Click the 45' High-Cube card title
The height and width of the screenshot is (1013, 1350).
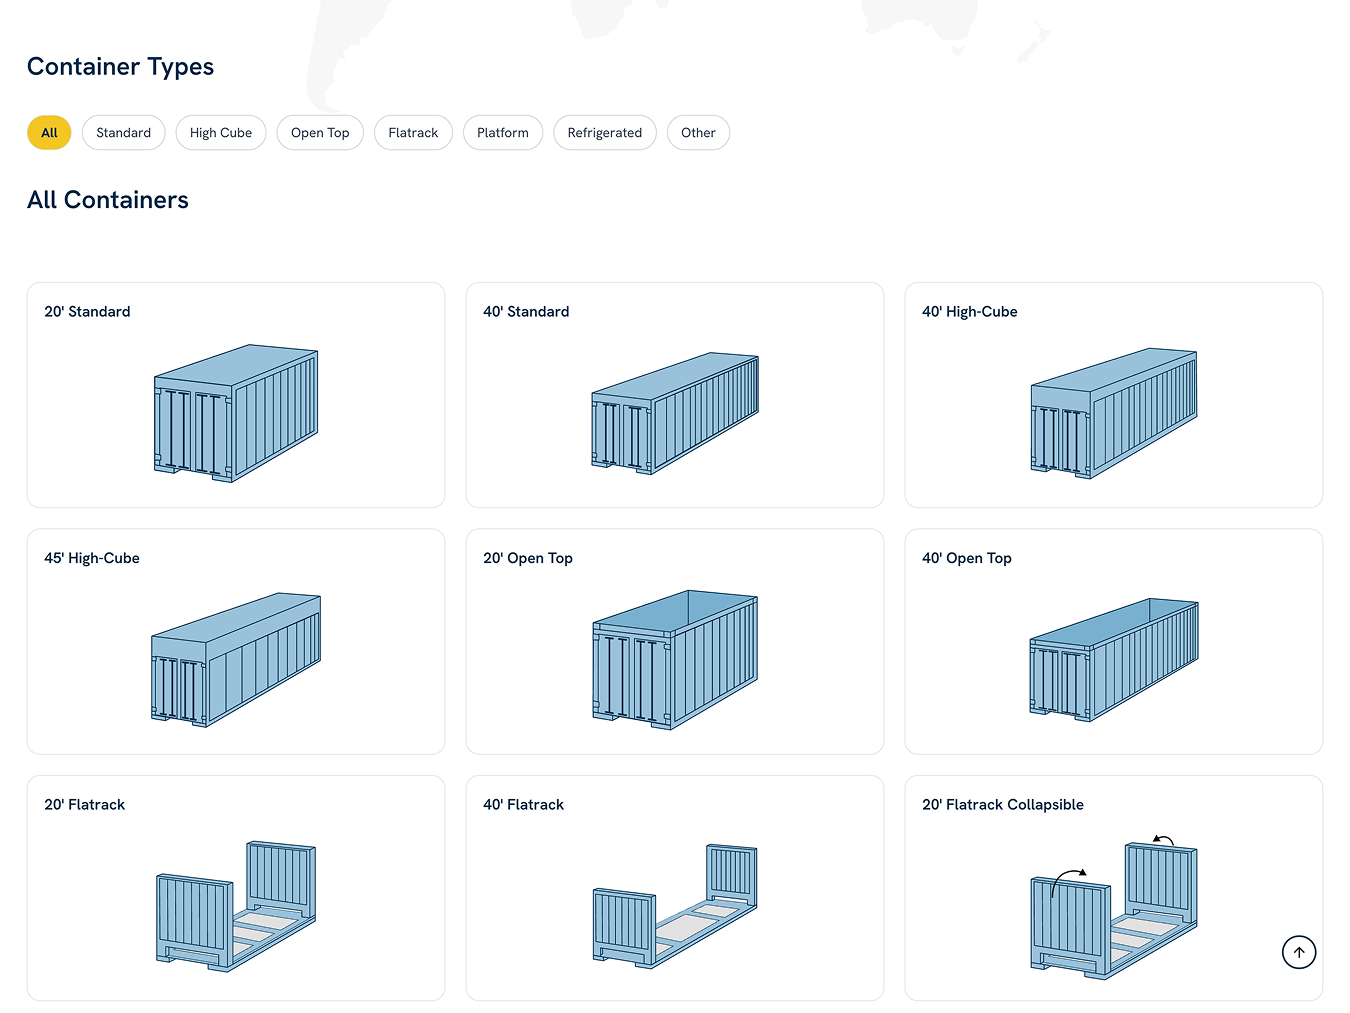click(92, 558)
